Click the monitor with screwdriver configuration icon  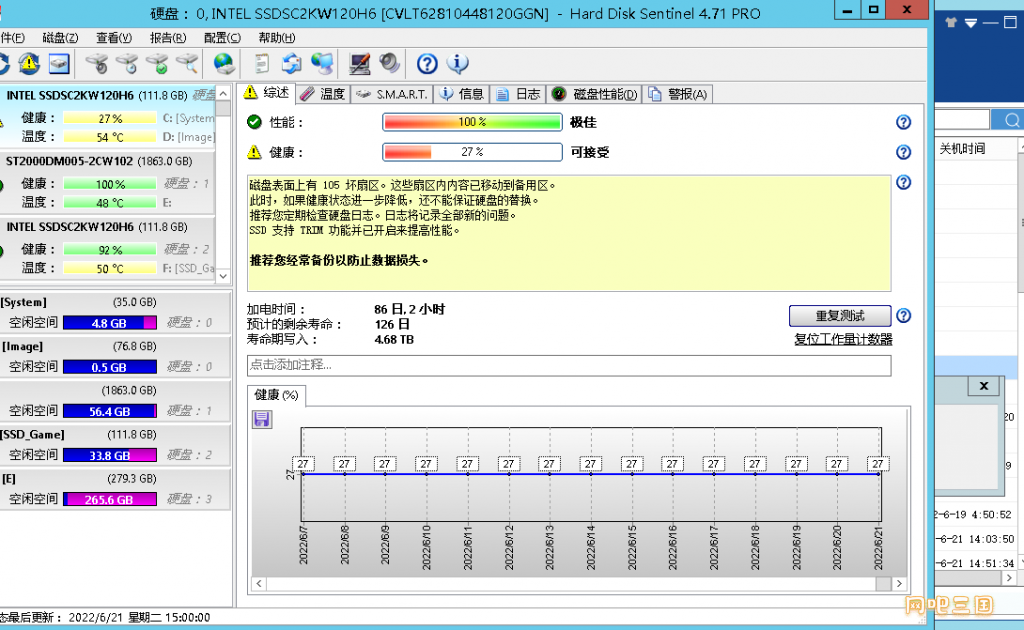point(359,63)
